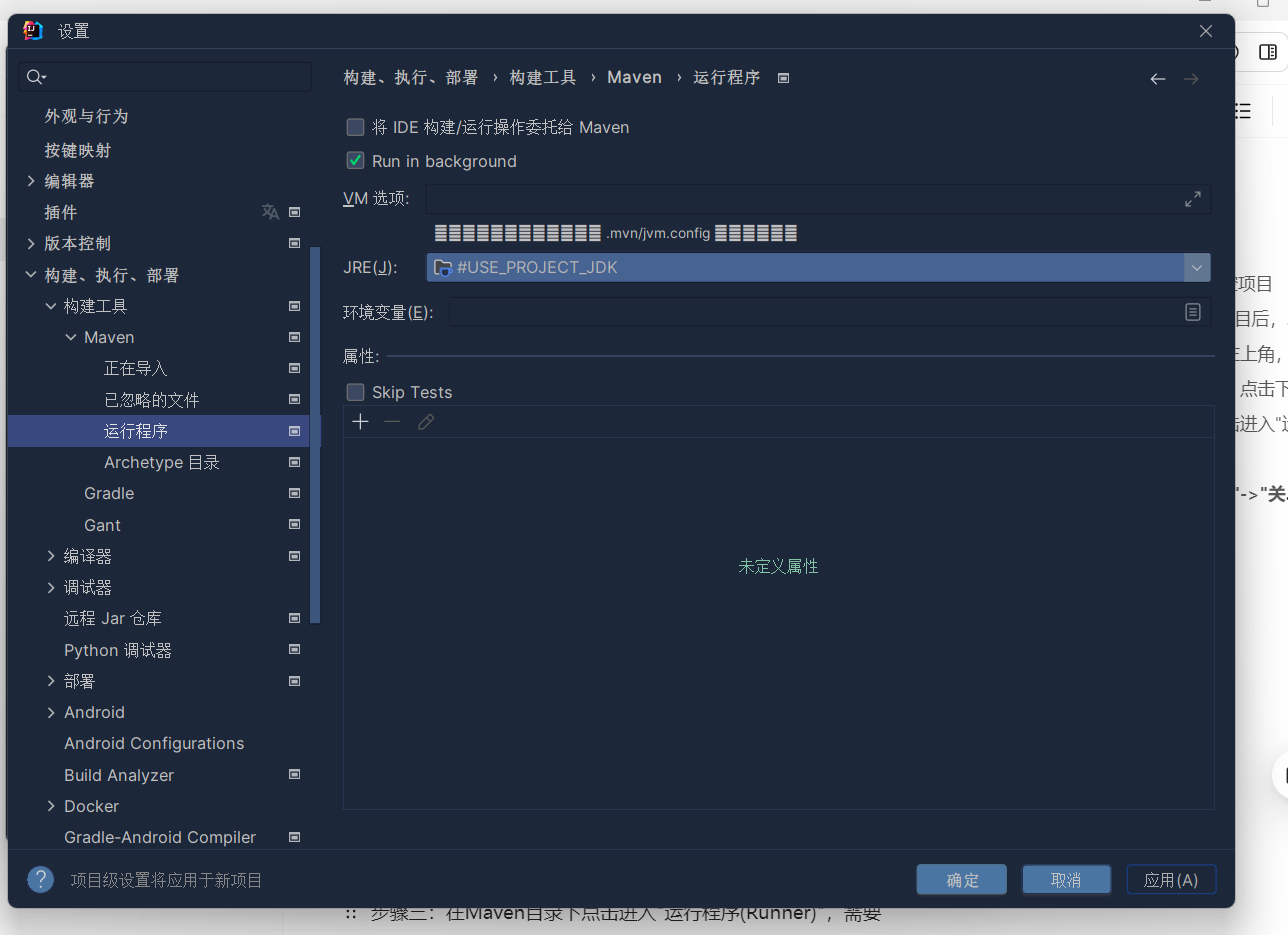This screenshot has height=935, width=1288.
Task: Add a property with the plus icon
Action: [361, 422]
